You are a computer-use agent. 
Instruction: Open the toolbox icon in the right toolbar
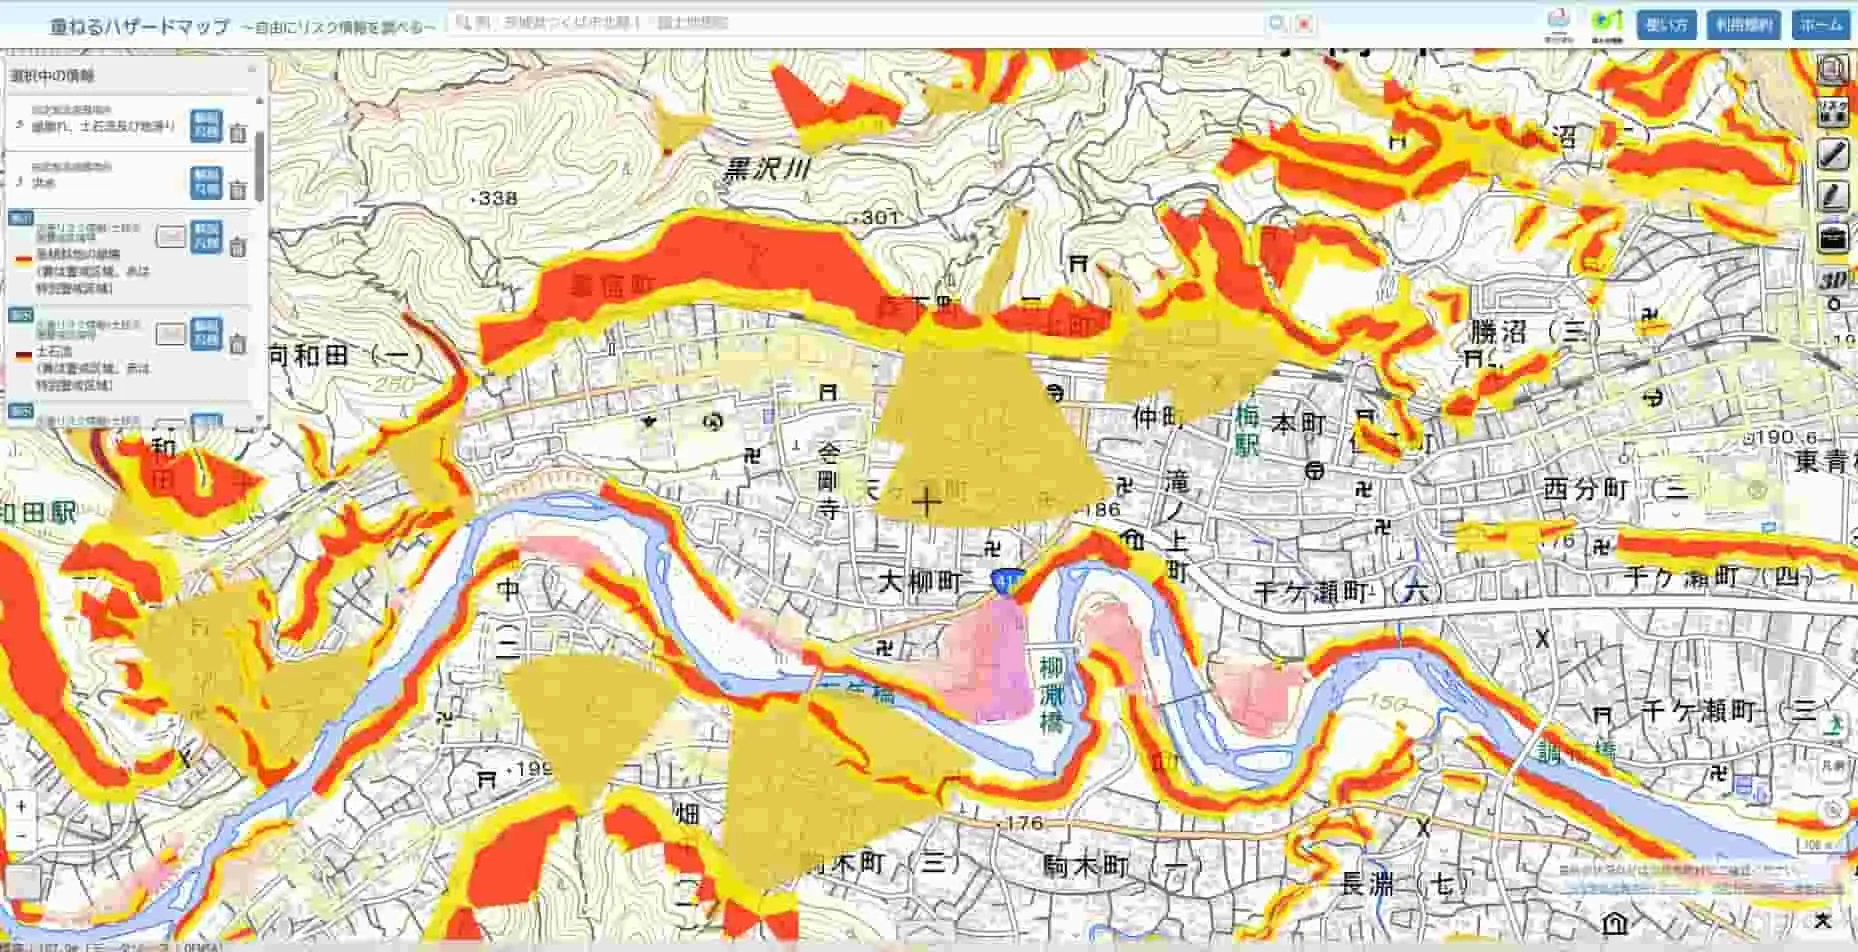(1832, 236)
